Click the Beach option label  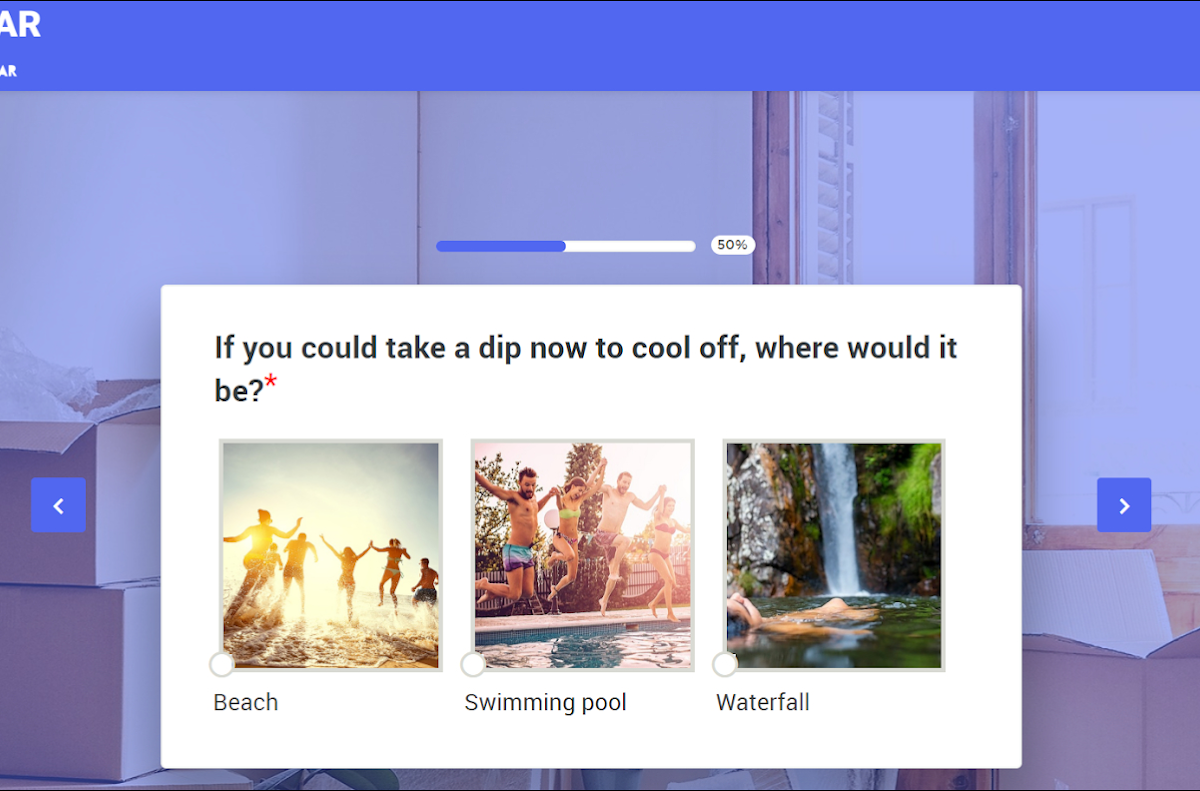[x=246, y=702]
